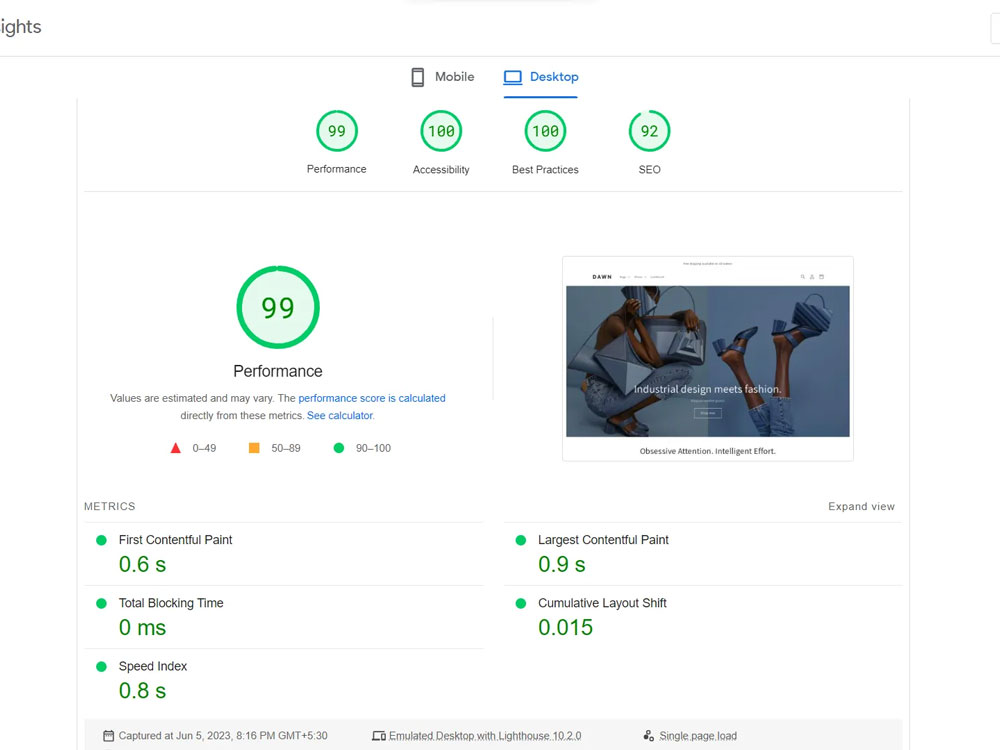This screenshot has width=1000, height=750.
Task: Click the 0.015 Cumulative Layout Shift value
Action: tap(566, 628)
